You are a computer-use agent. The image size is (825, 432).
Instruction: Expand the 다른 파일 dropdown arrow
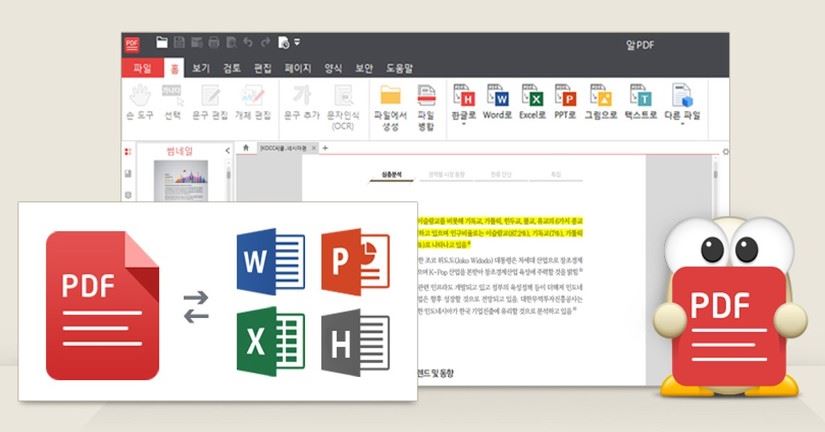(x=682, y=125)
